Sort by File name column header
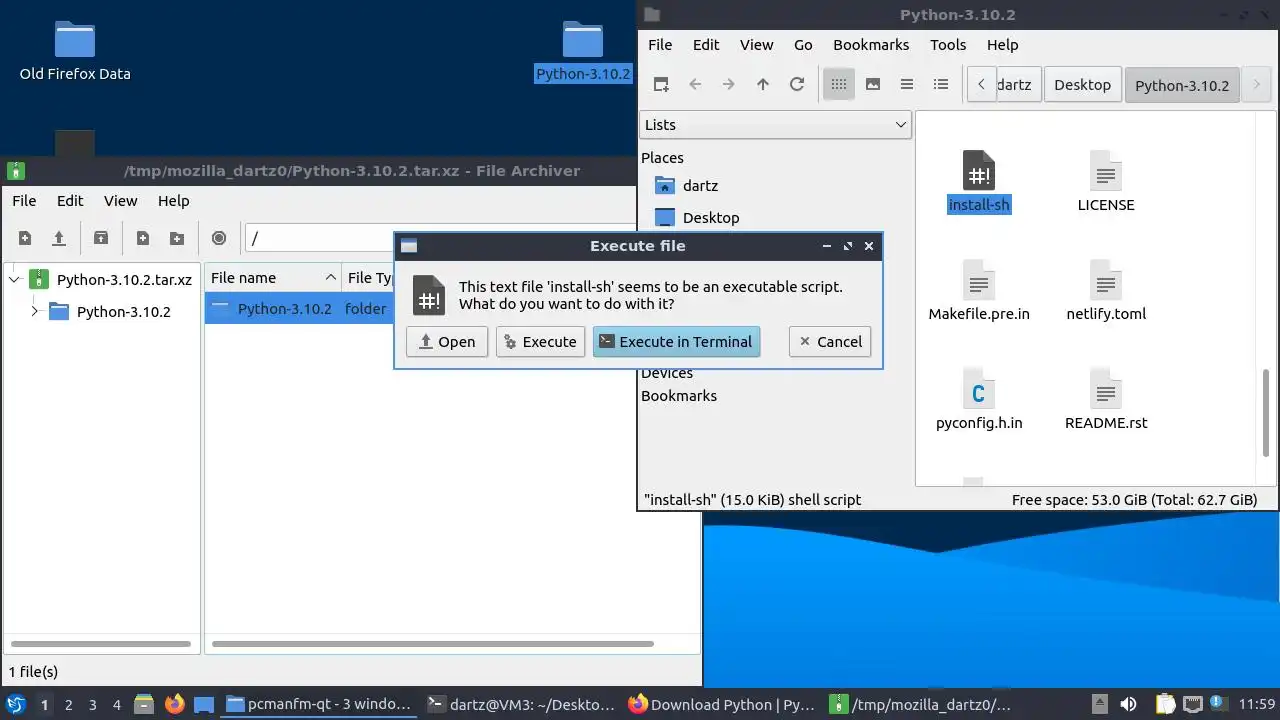The image size is (1280, 720). pyautogui.click(x=273, y=278)
